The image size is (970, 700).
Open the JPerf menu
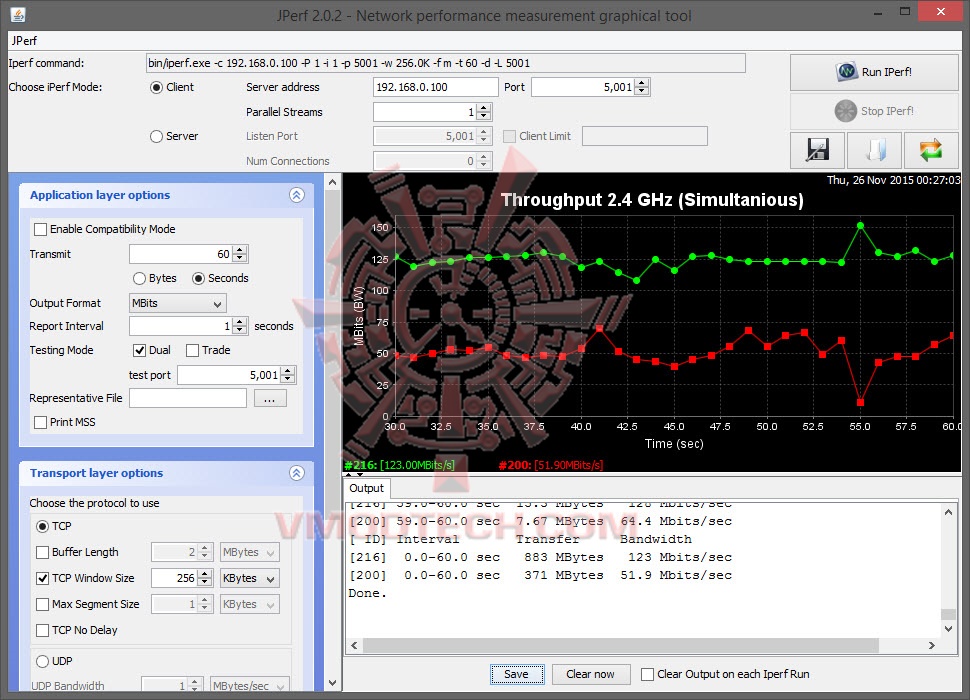pos(24,41)
